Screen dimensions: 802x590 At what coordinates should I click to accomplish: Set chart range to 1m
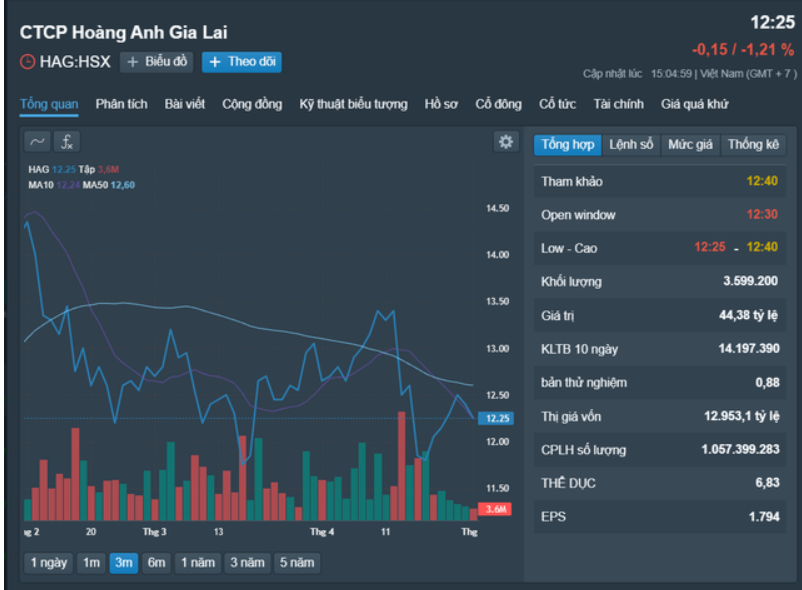pos(92,563)
